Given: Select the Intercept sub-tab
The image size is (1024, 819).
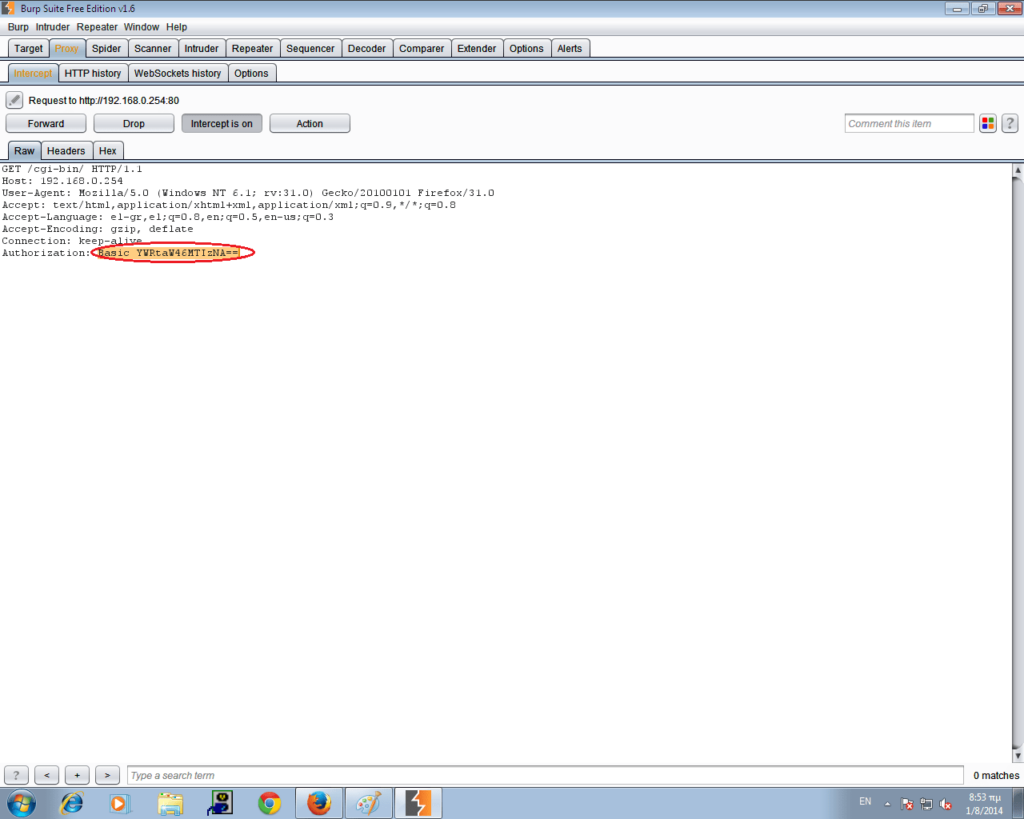Looking at the screenshot, I should pyautogui.click(x=33, y=73).
